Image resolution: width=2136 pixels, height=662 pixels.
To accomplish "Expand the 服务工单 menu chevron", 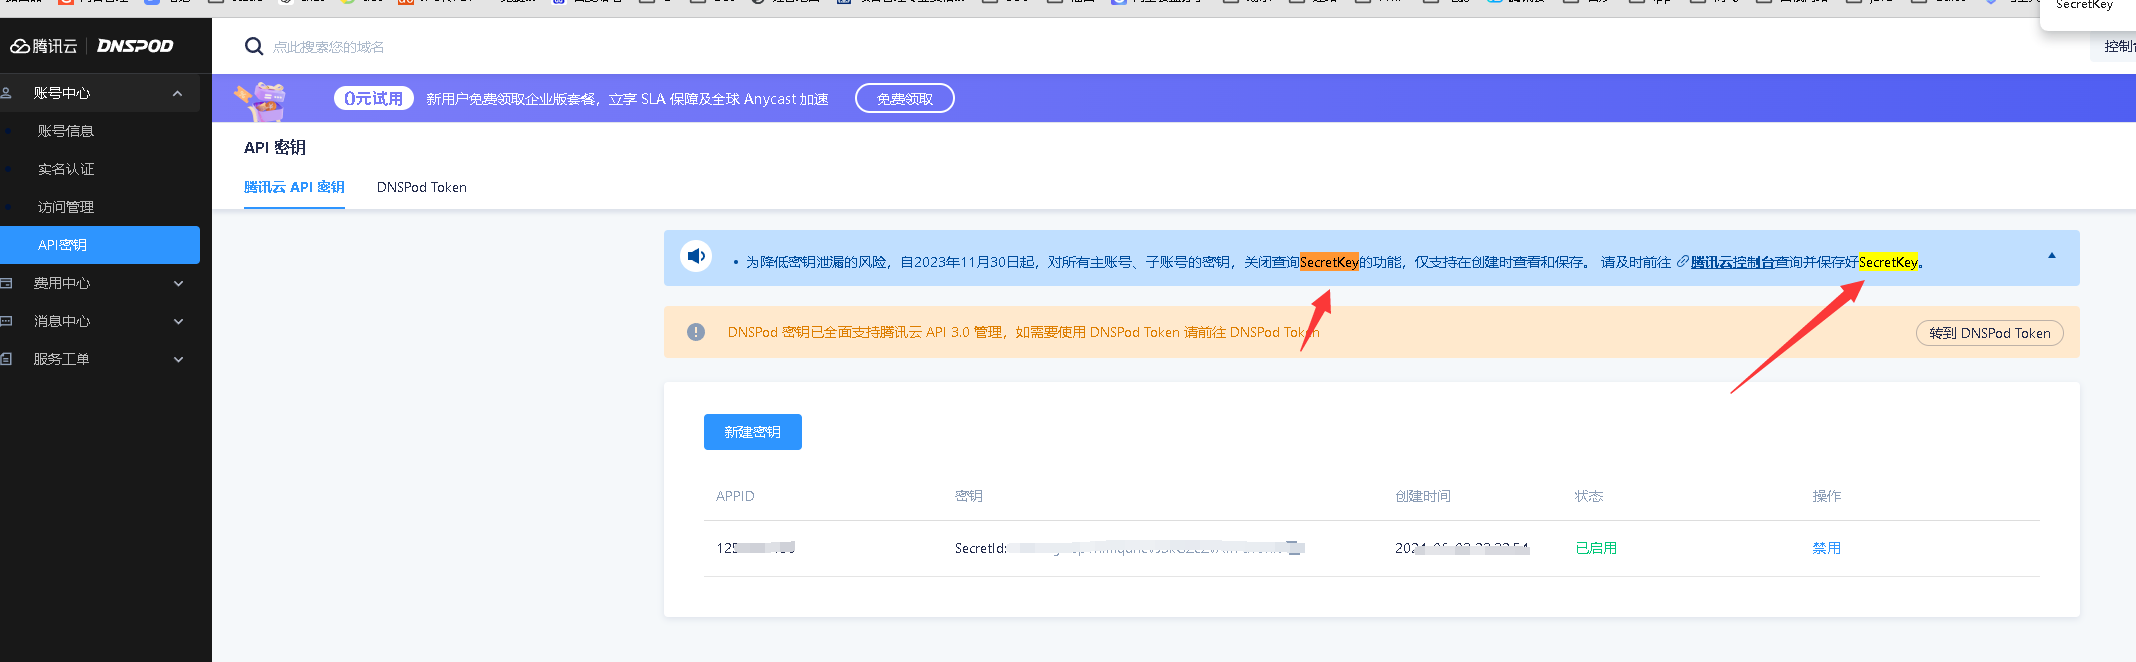I will 178,359.
